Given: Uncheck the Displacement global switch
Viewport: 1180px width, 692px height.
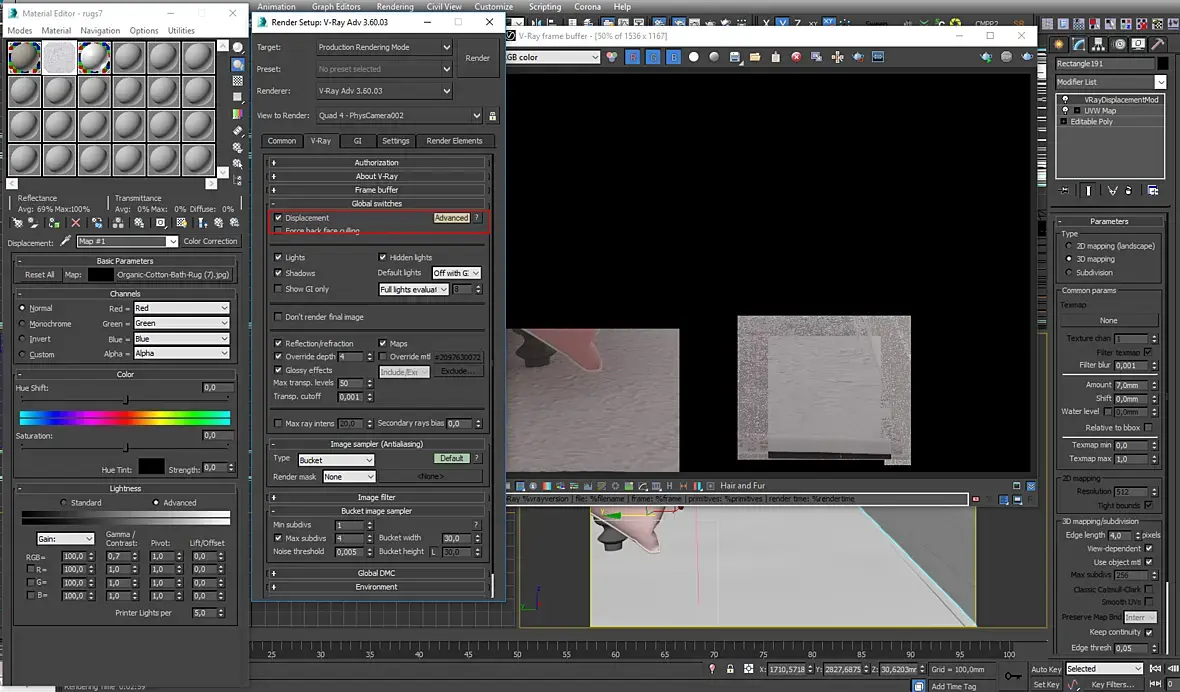Looking at the screenshot, I should coord(278,218).
